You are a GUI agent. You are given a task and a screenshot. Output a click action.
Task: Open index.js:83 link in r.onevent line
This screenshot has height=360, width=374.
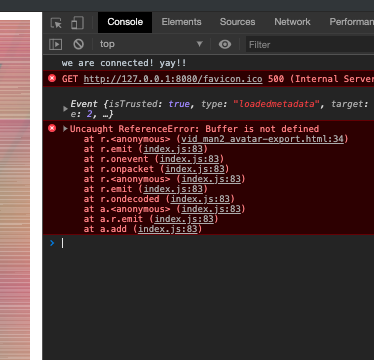click(x=189, y=159)
